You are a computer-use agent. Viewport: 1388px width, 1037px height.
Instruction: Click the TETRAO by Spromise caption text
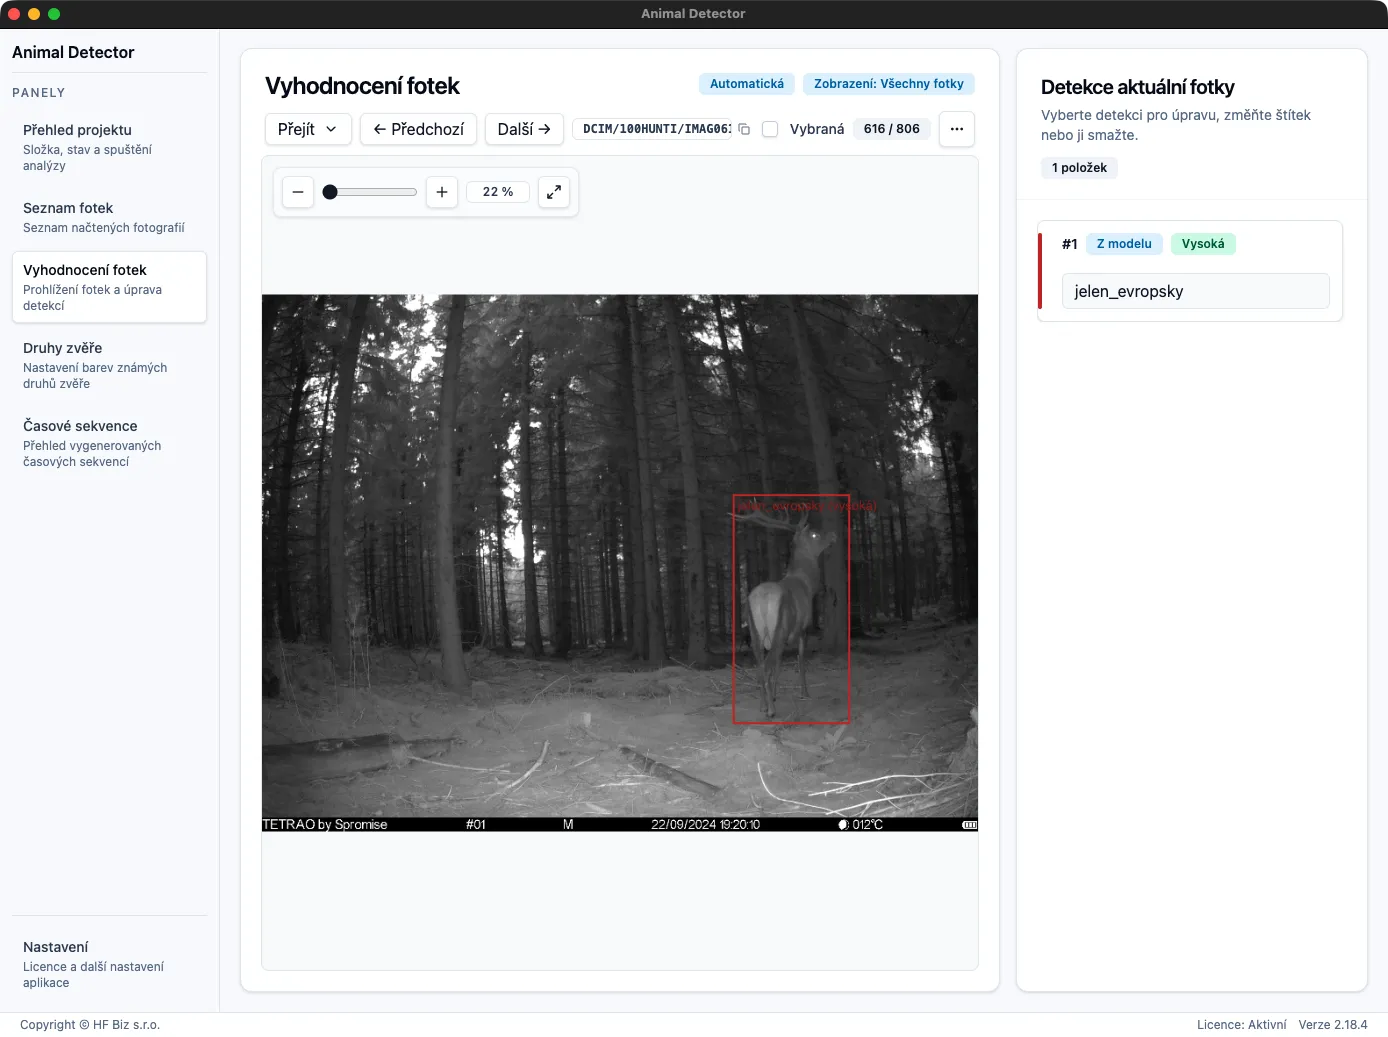325,825
